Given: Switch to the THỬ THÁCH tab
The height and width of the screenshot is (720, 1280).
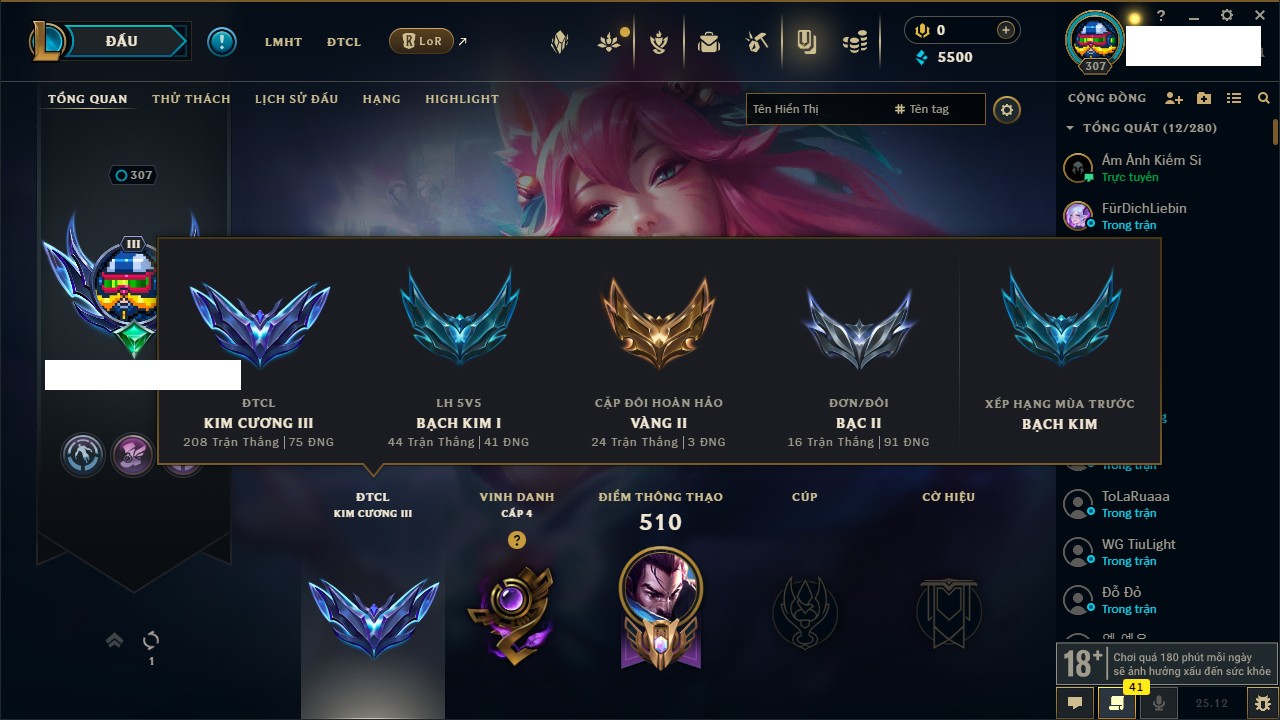Looking at the screenshot, I should click(x=191, y=99).
